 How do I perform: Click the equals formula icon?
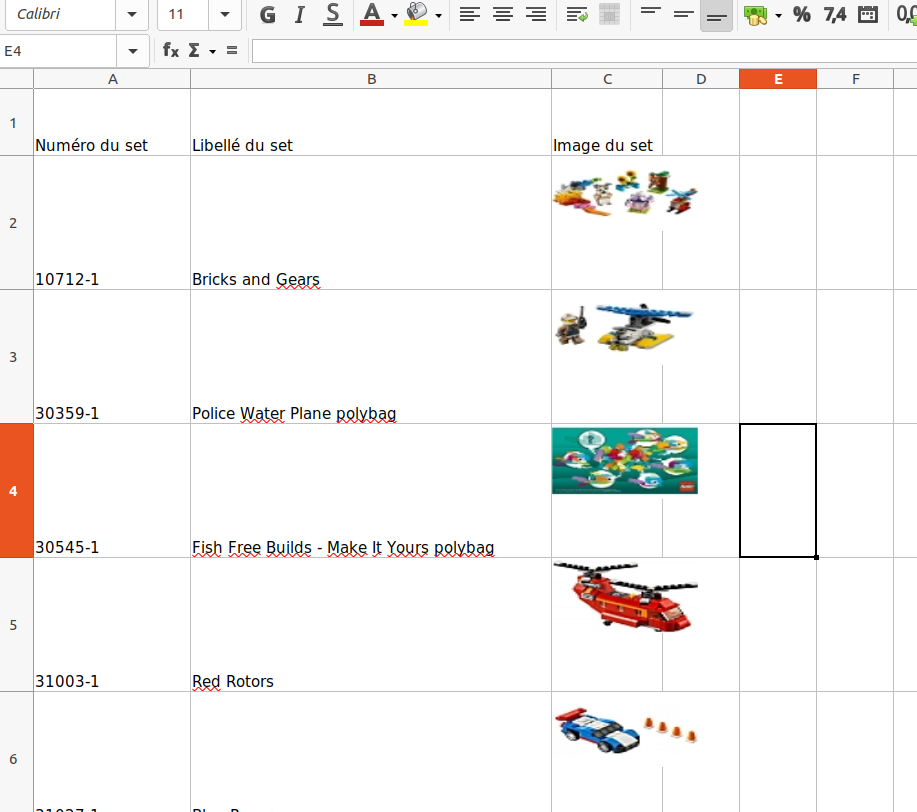232,51
